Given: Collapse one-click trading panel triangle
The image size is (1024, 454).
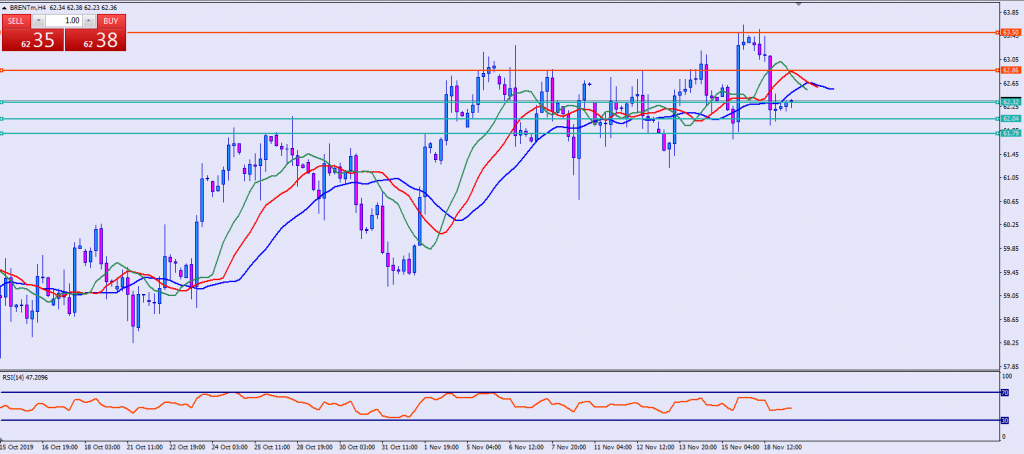Looking at the screenshot, I should pos(4,6).
